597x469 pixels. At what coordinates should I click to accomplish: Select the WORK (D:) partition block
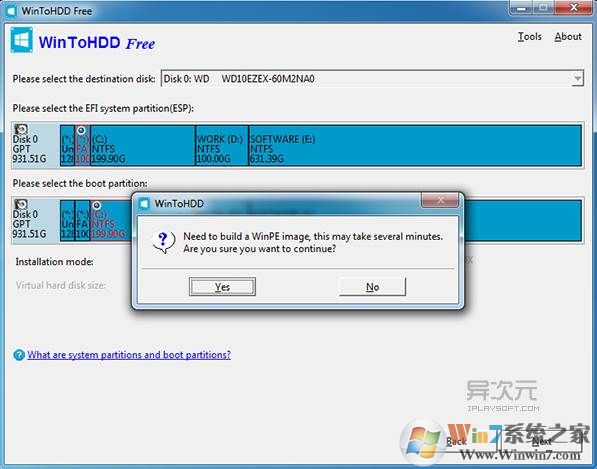[222, 146]
